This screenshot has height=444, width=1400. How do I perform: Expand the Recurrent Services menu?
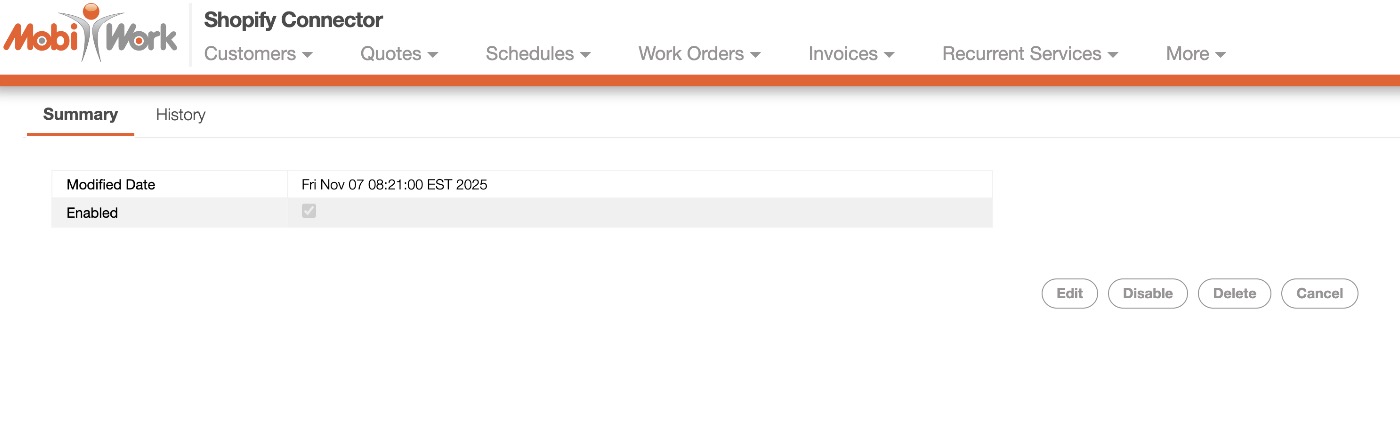click(1030, 54)
